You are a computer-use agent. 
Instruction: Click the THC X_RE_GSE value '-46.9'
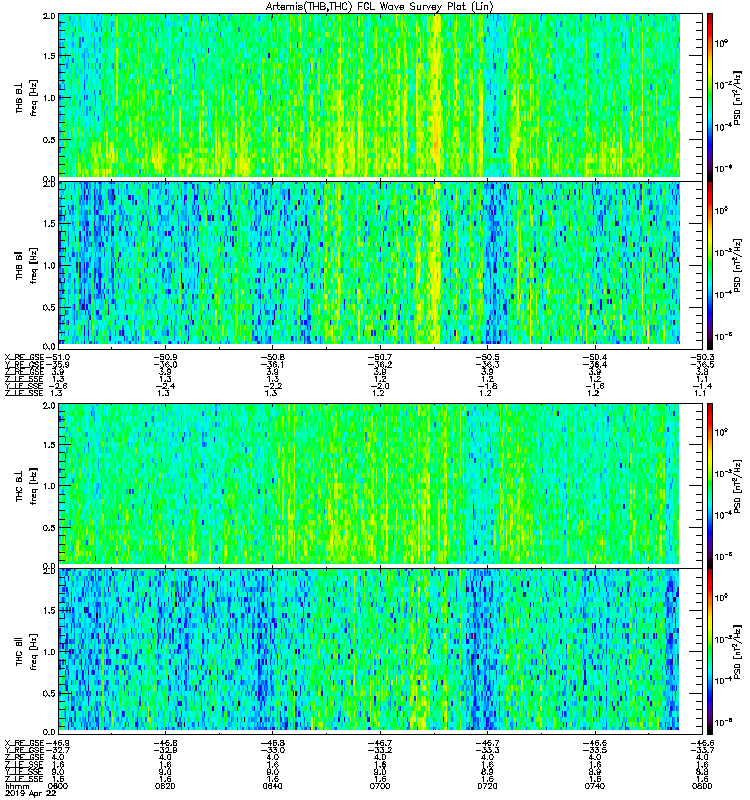pos(58,743)
